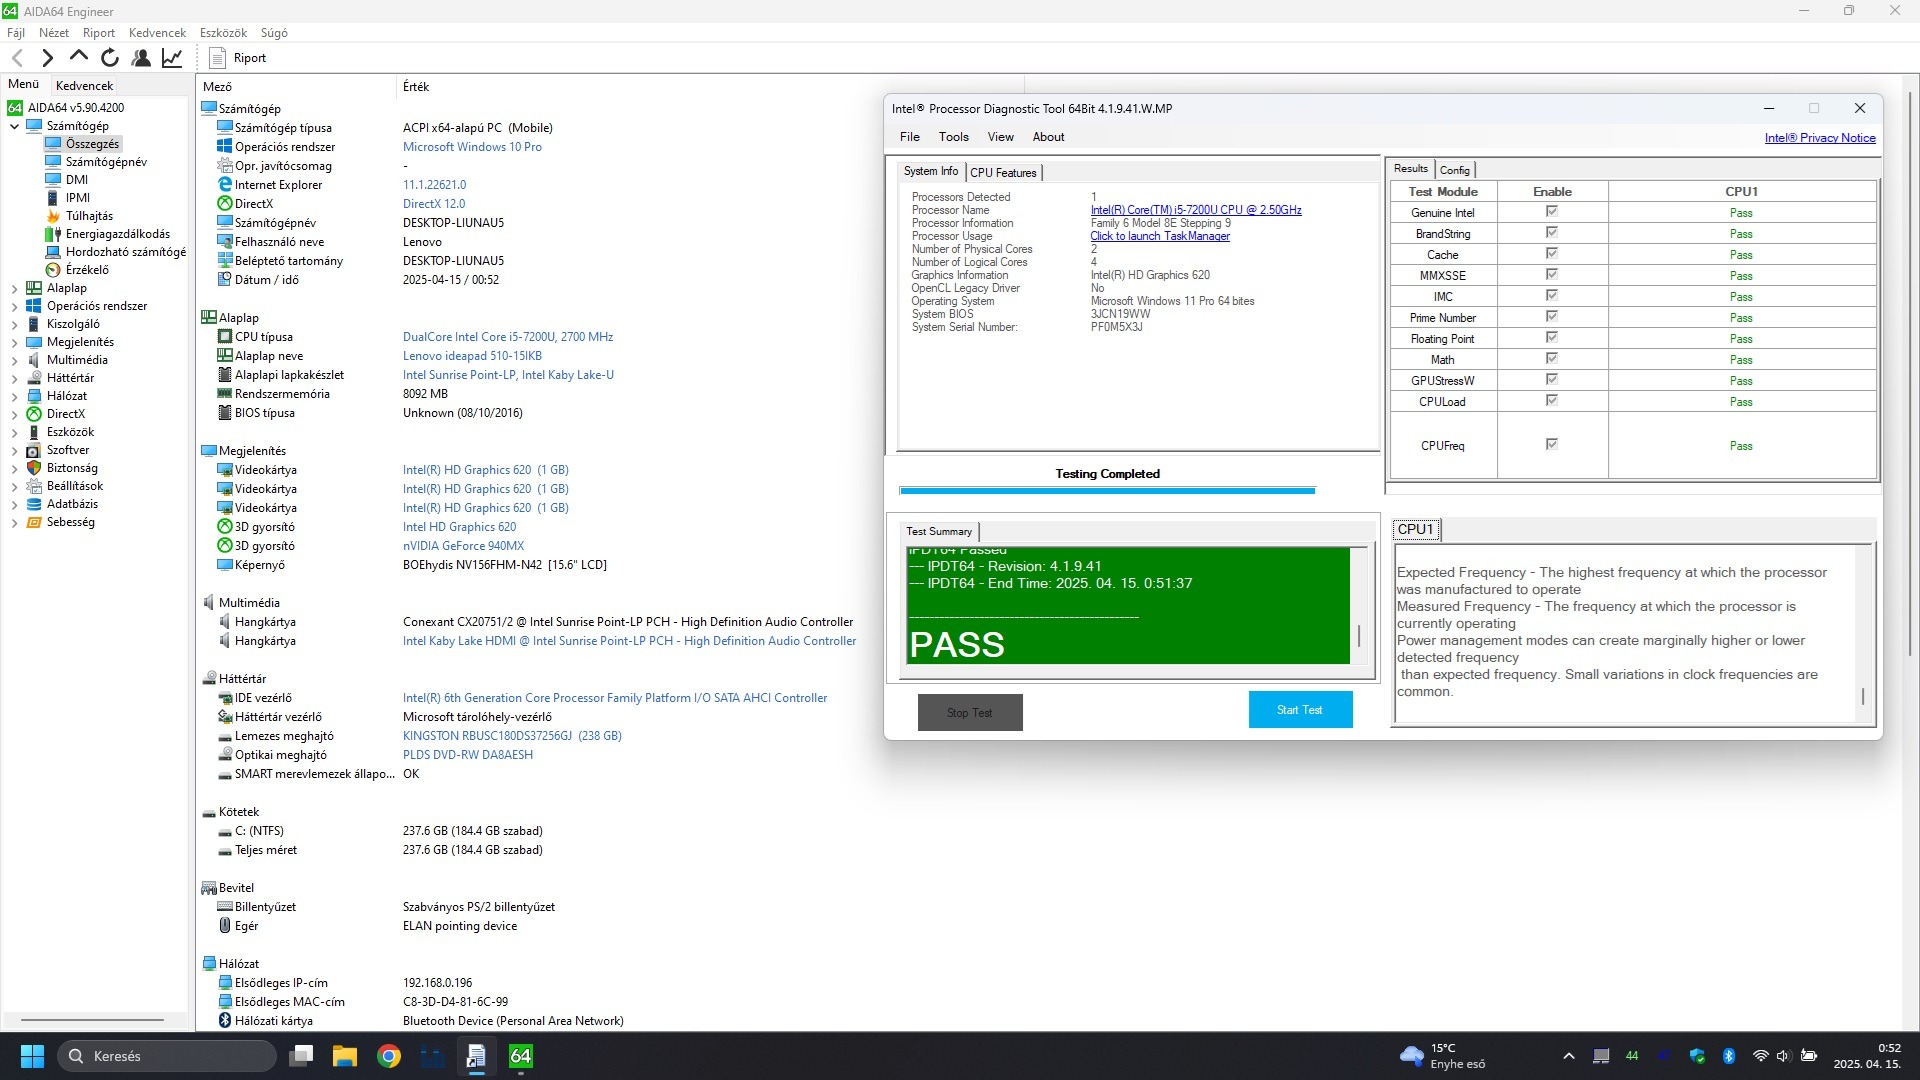The image size is (1920, 1080).
Task: Expand the Megjelenítés tree node
Action: pyautogui.click(x=14, y=342)
